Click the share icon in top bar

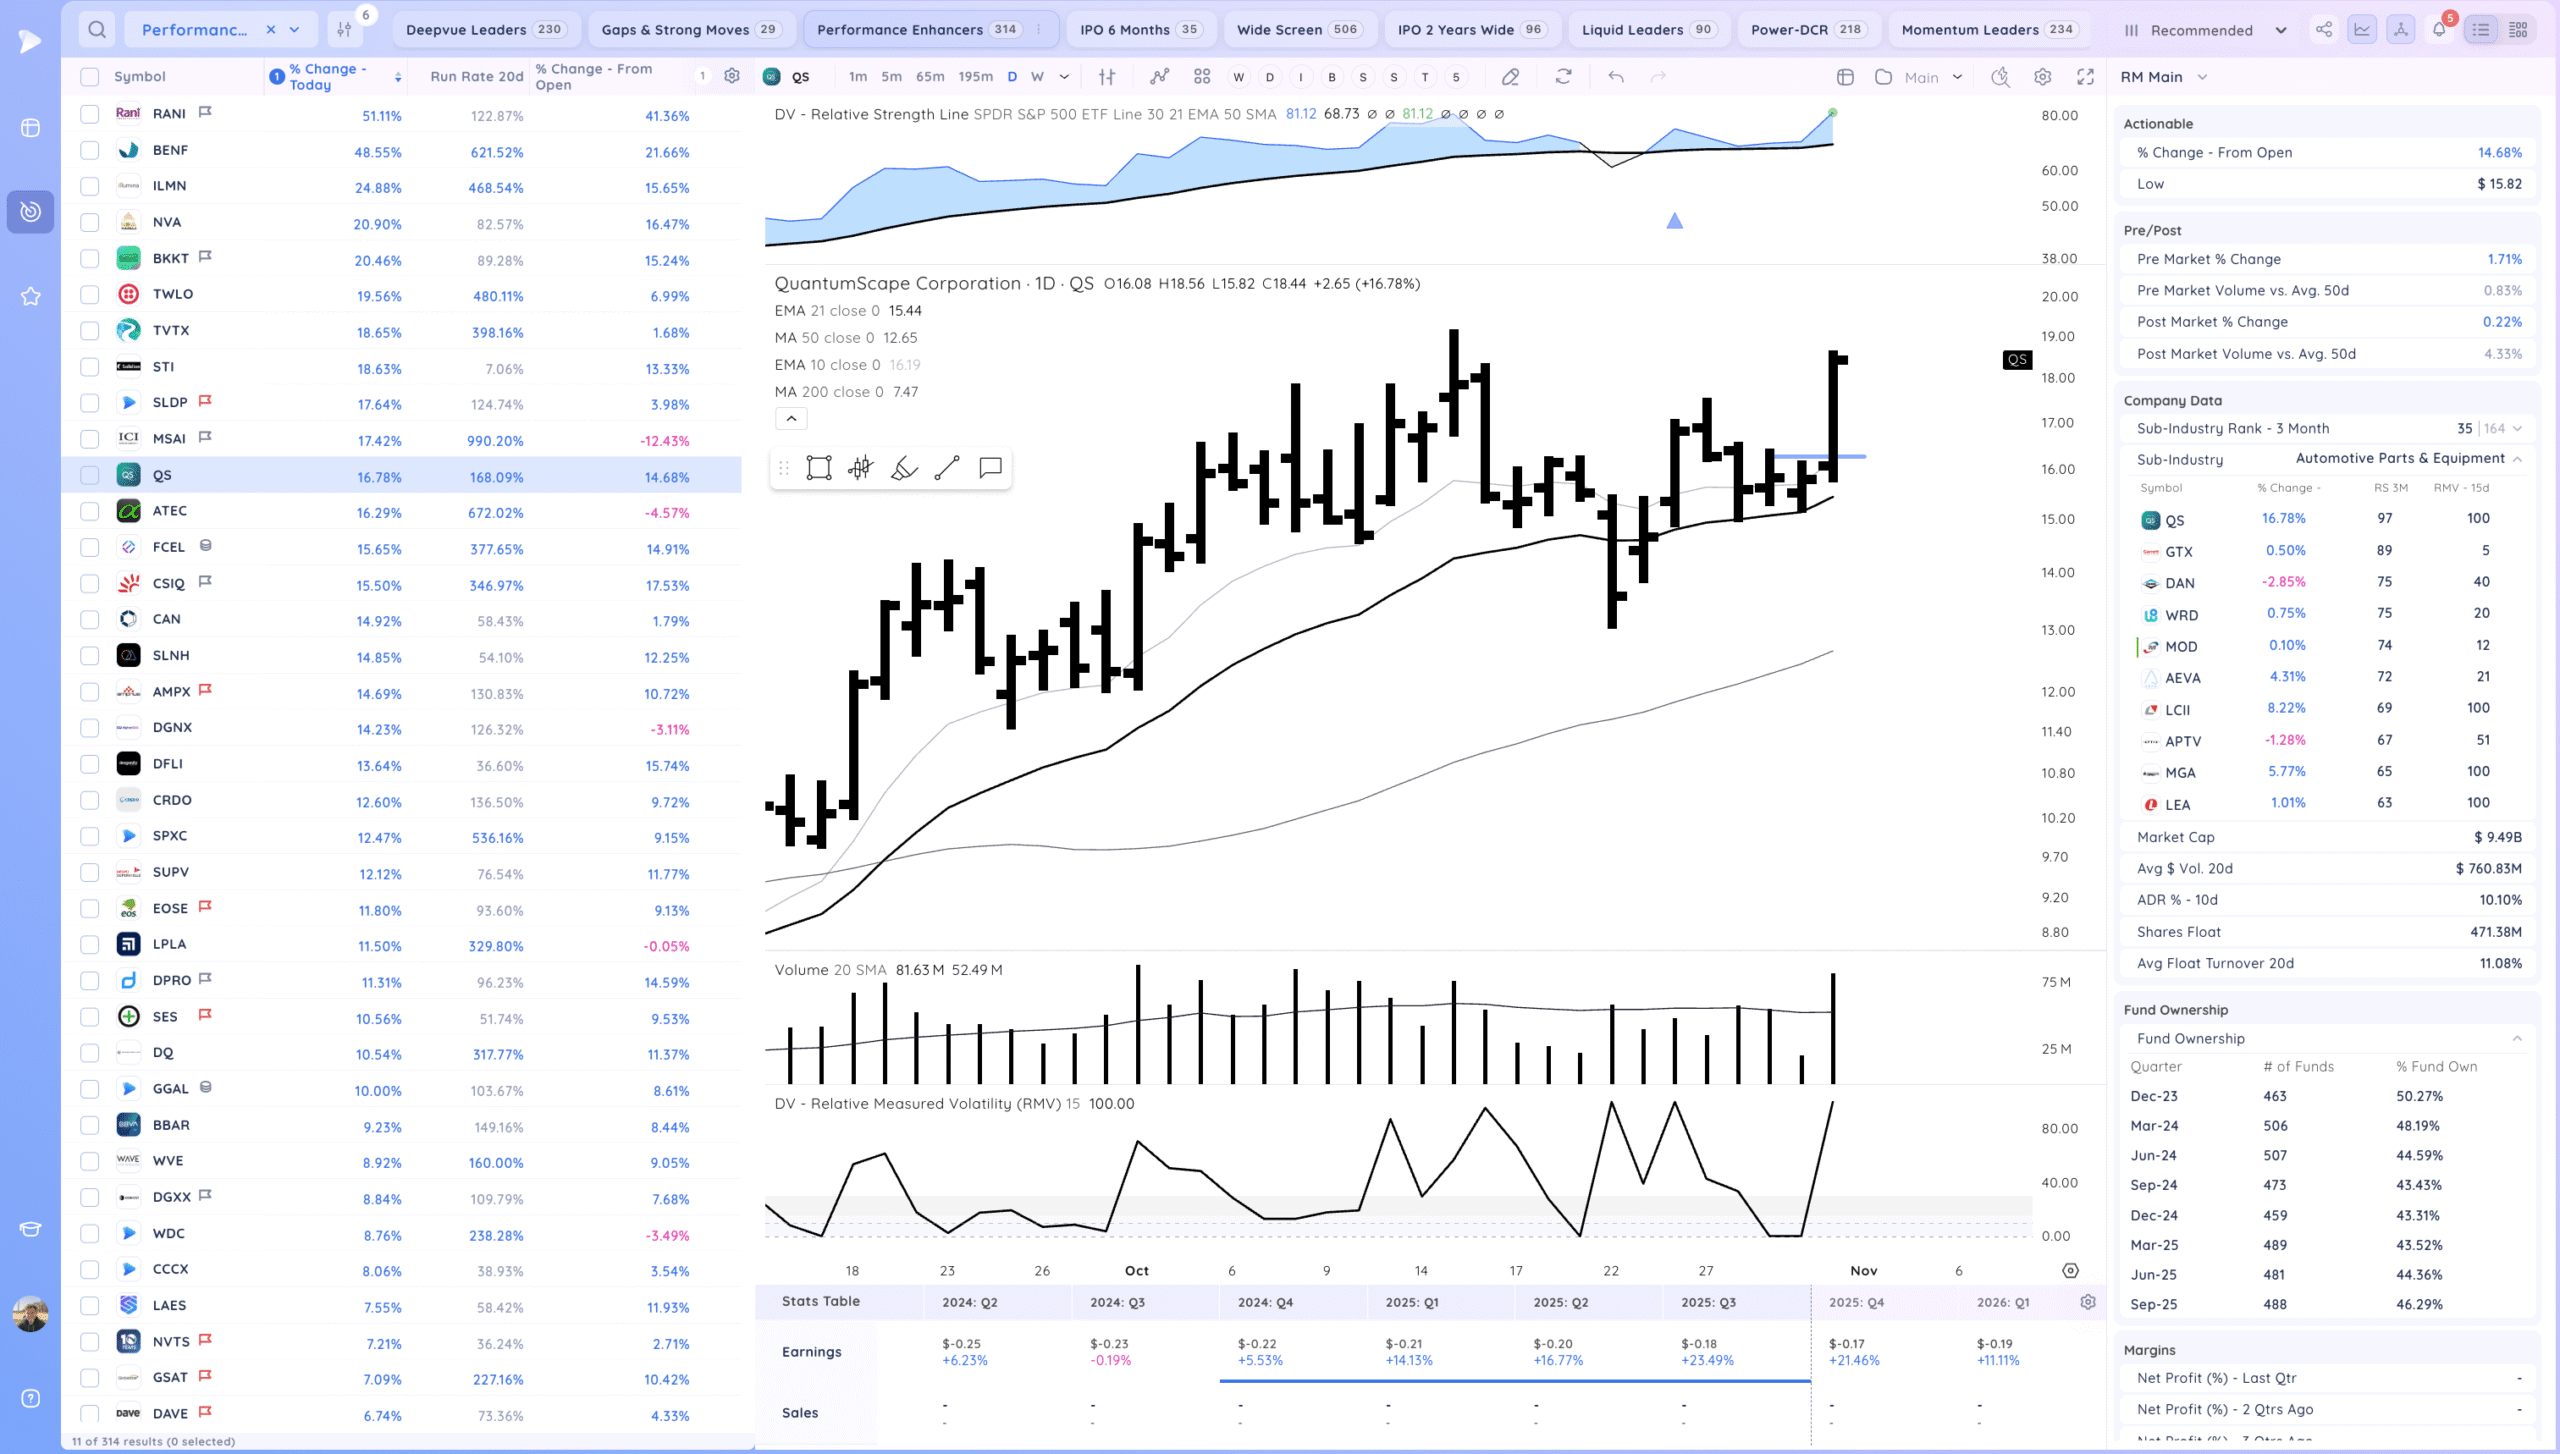coord(2324,30)
